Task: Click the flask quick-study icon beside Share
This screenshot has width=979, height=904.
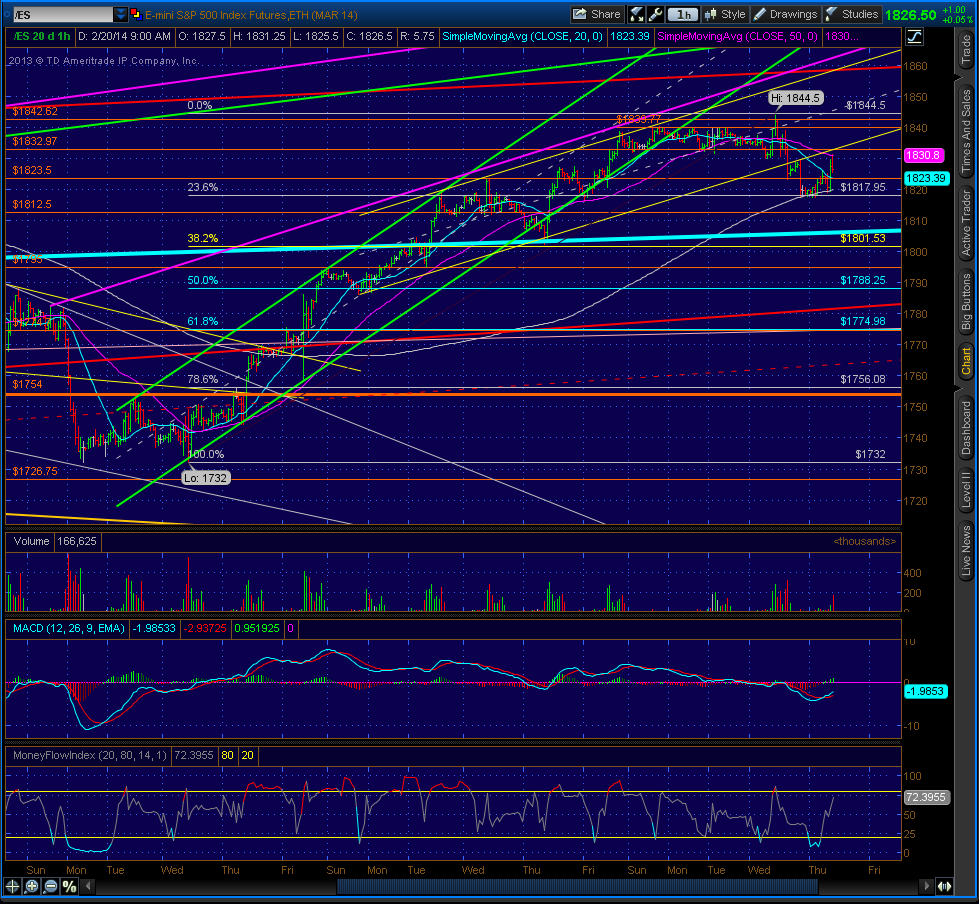Action: tap(636, 14)
